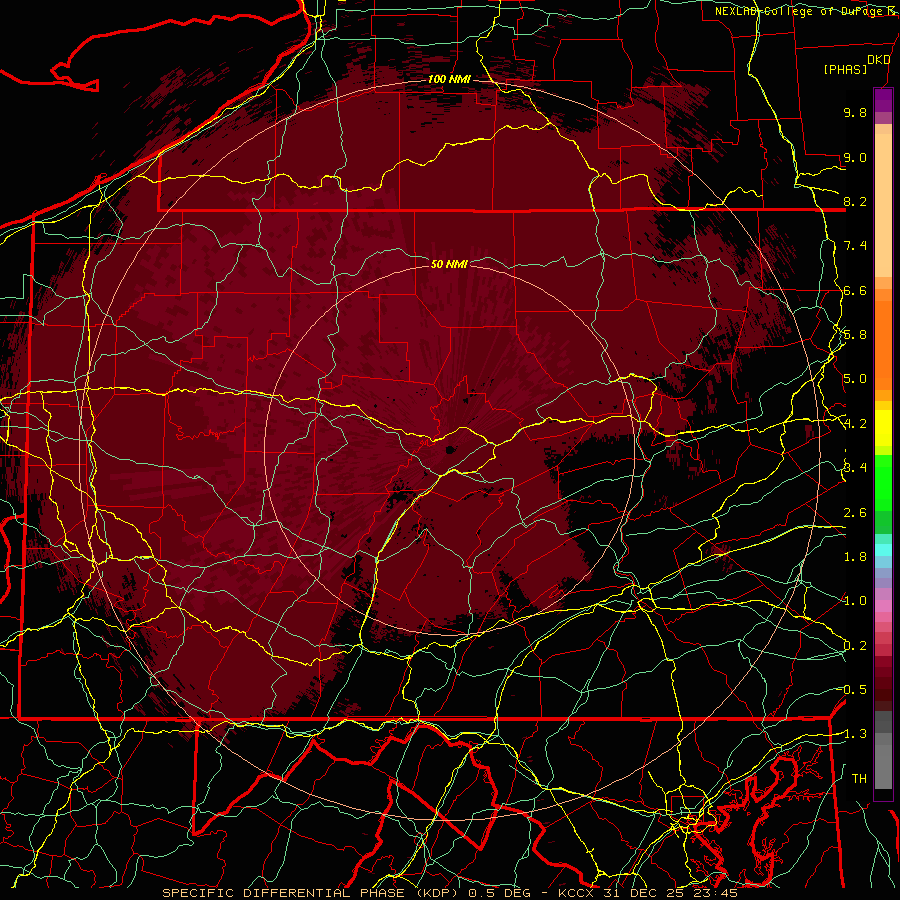Click the 6.6 legend value
Viewport: 900px width, 900px height.
coord(855,290)
